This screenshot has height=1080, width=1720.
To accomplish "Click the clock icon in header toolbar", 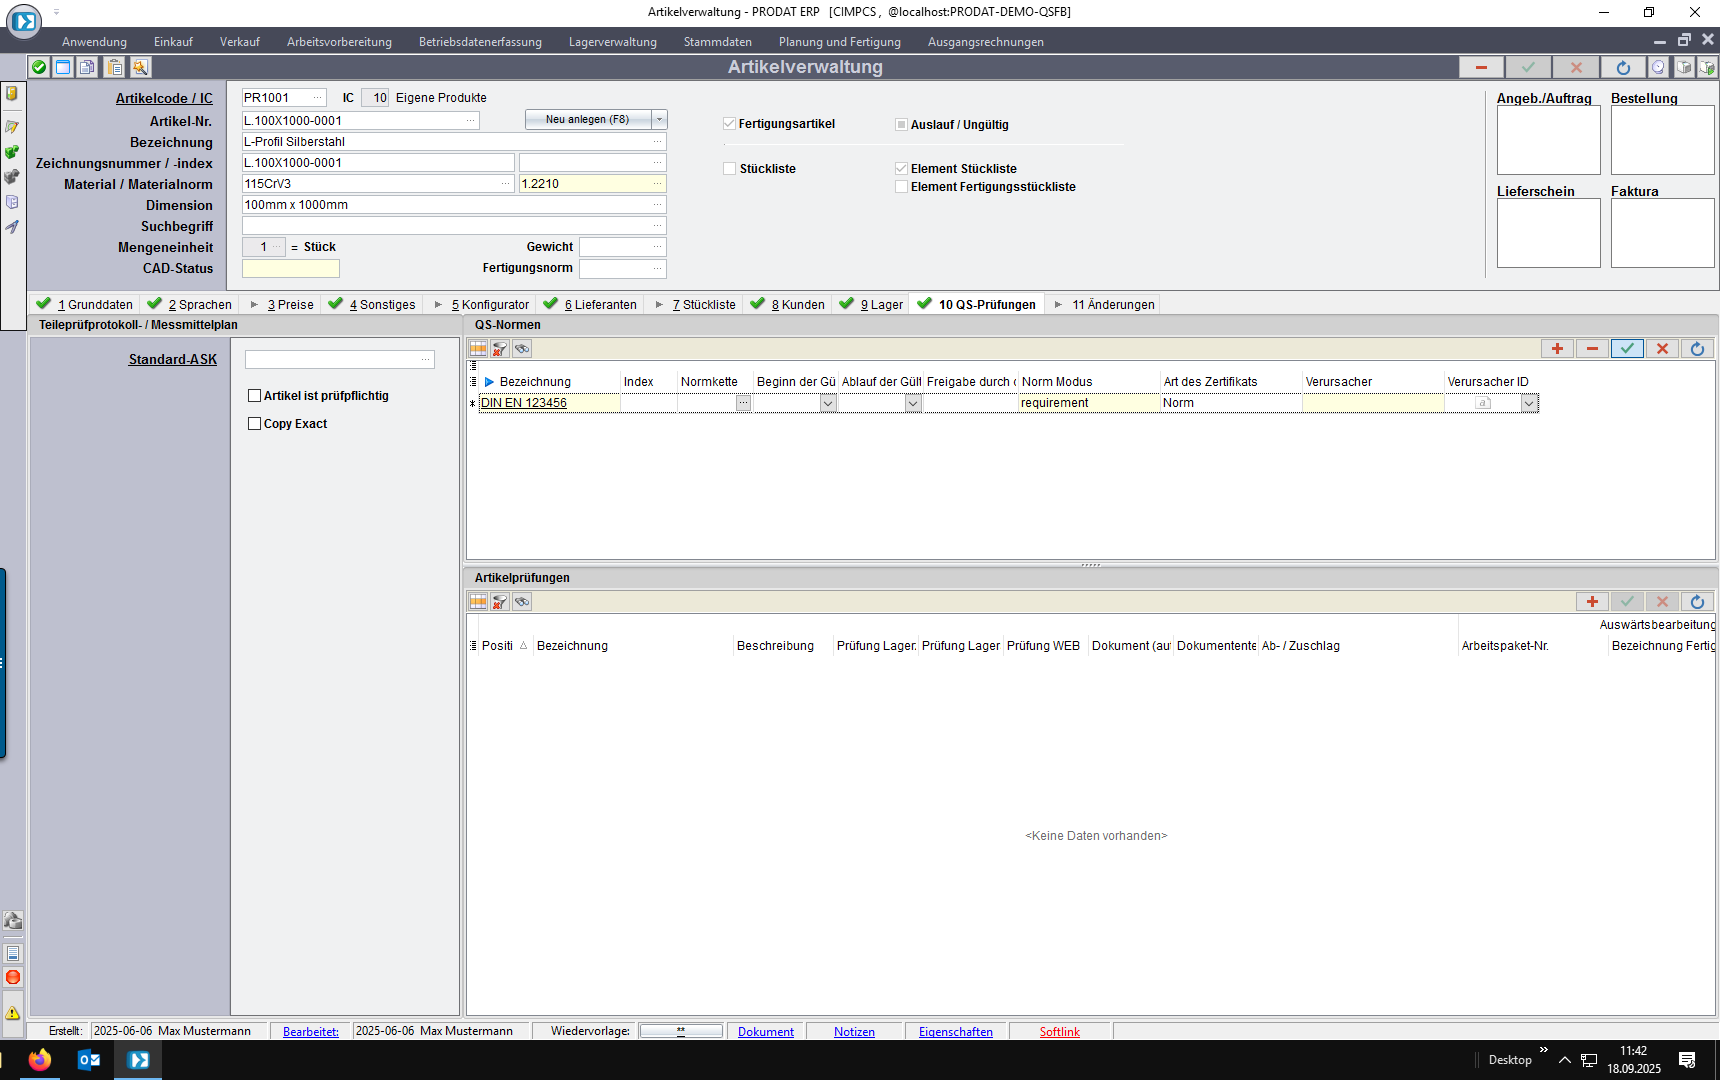I will point(1658,67).
